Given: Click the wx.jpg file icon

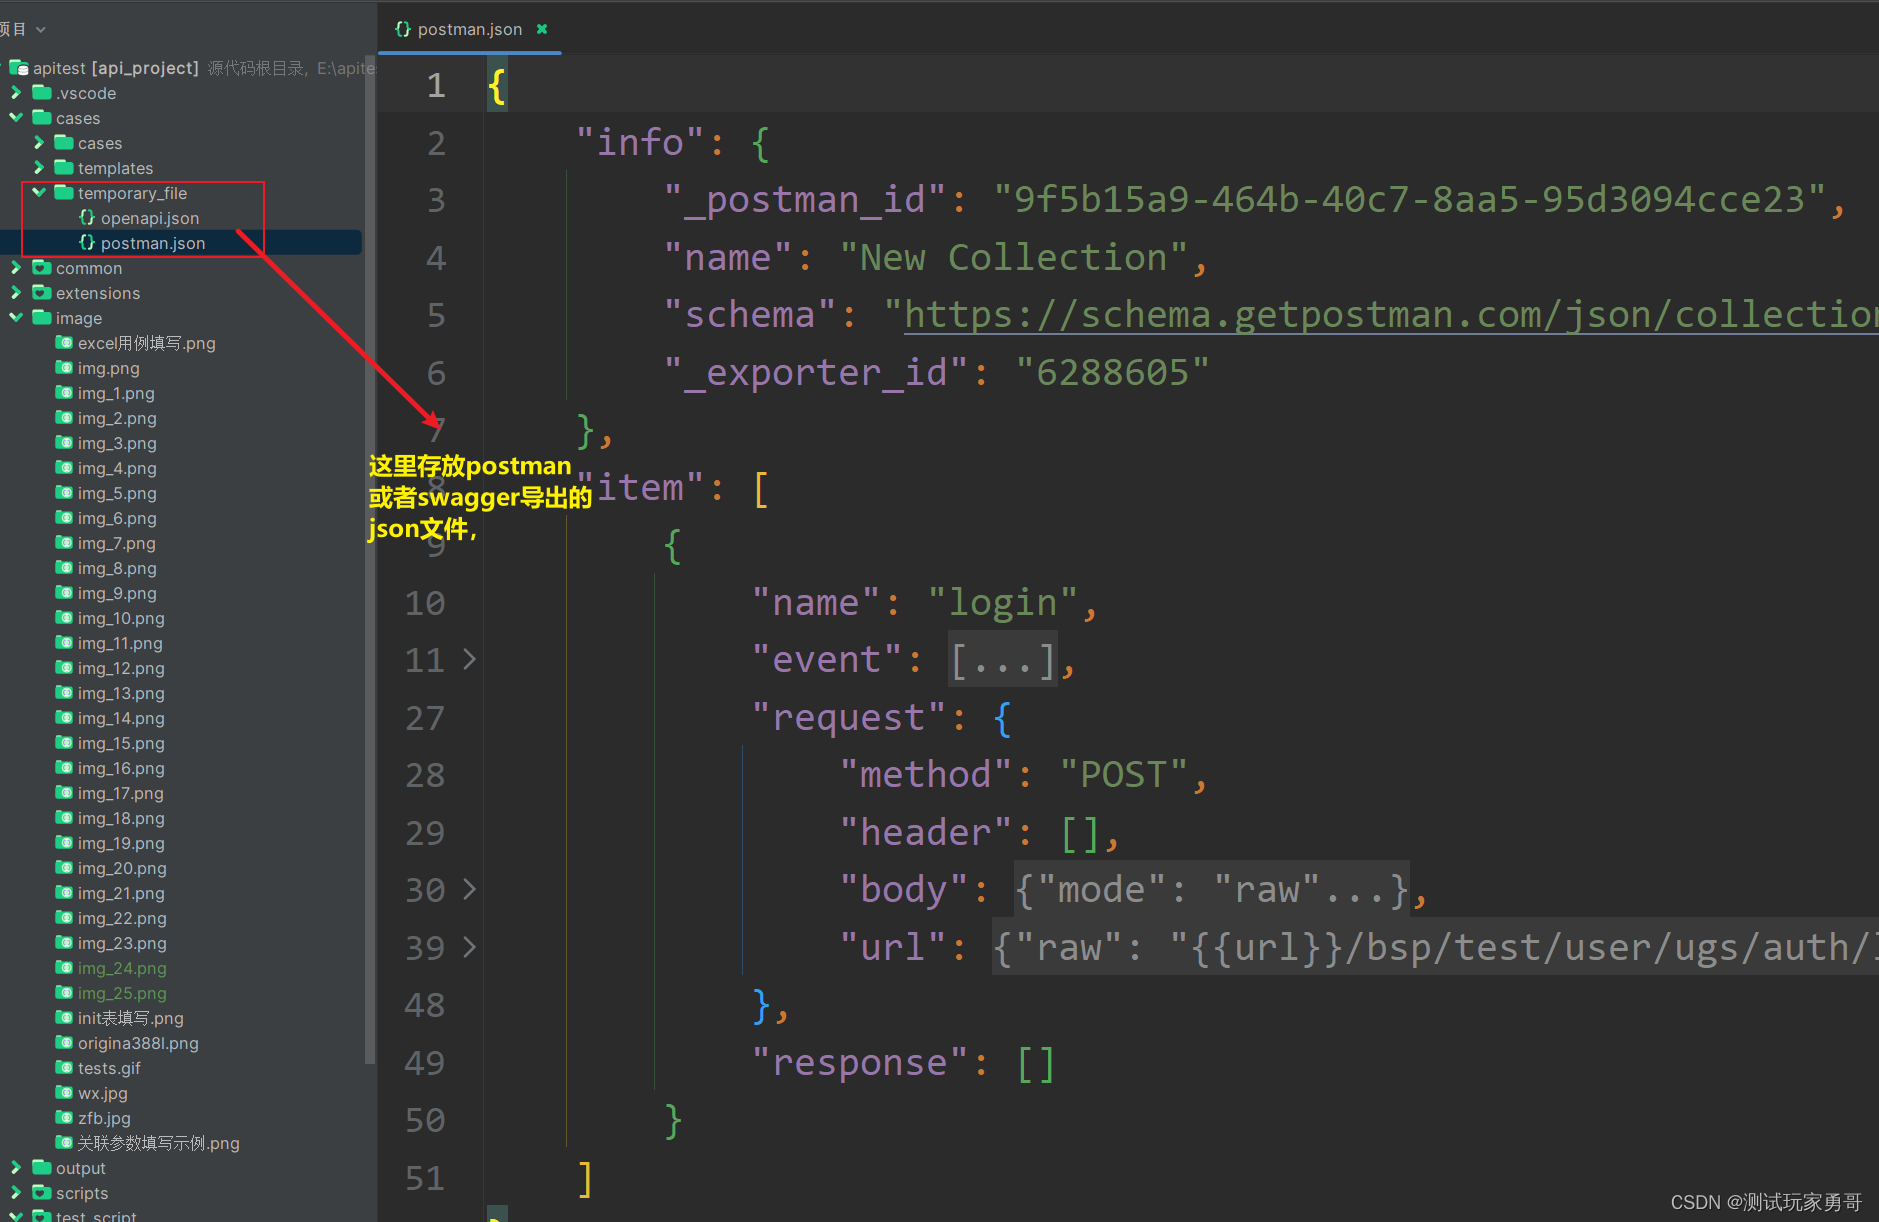Looking at the screenshot, I should pos(64,1093).
